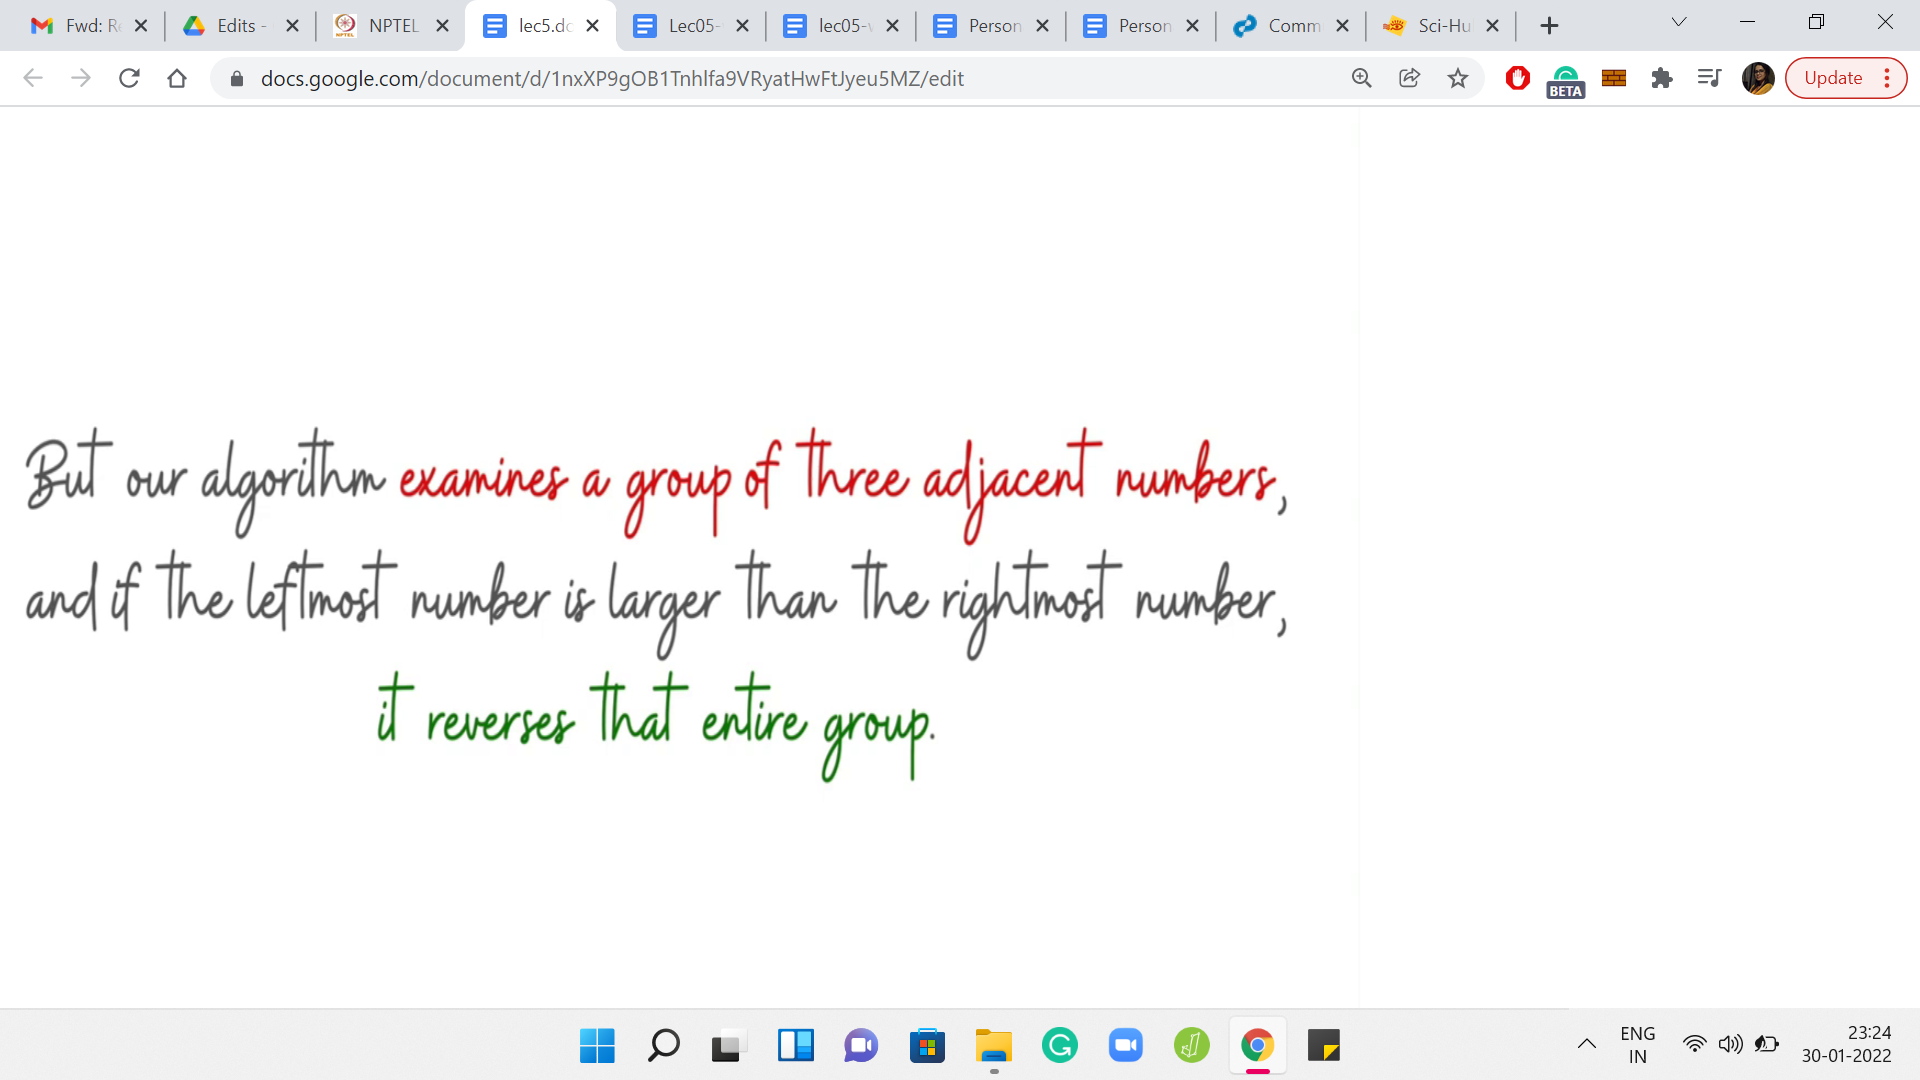Bookmark this page with the star icon
Viewport: 1920px width, 1080px height.
pos(1458,78)
